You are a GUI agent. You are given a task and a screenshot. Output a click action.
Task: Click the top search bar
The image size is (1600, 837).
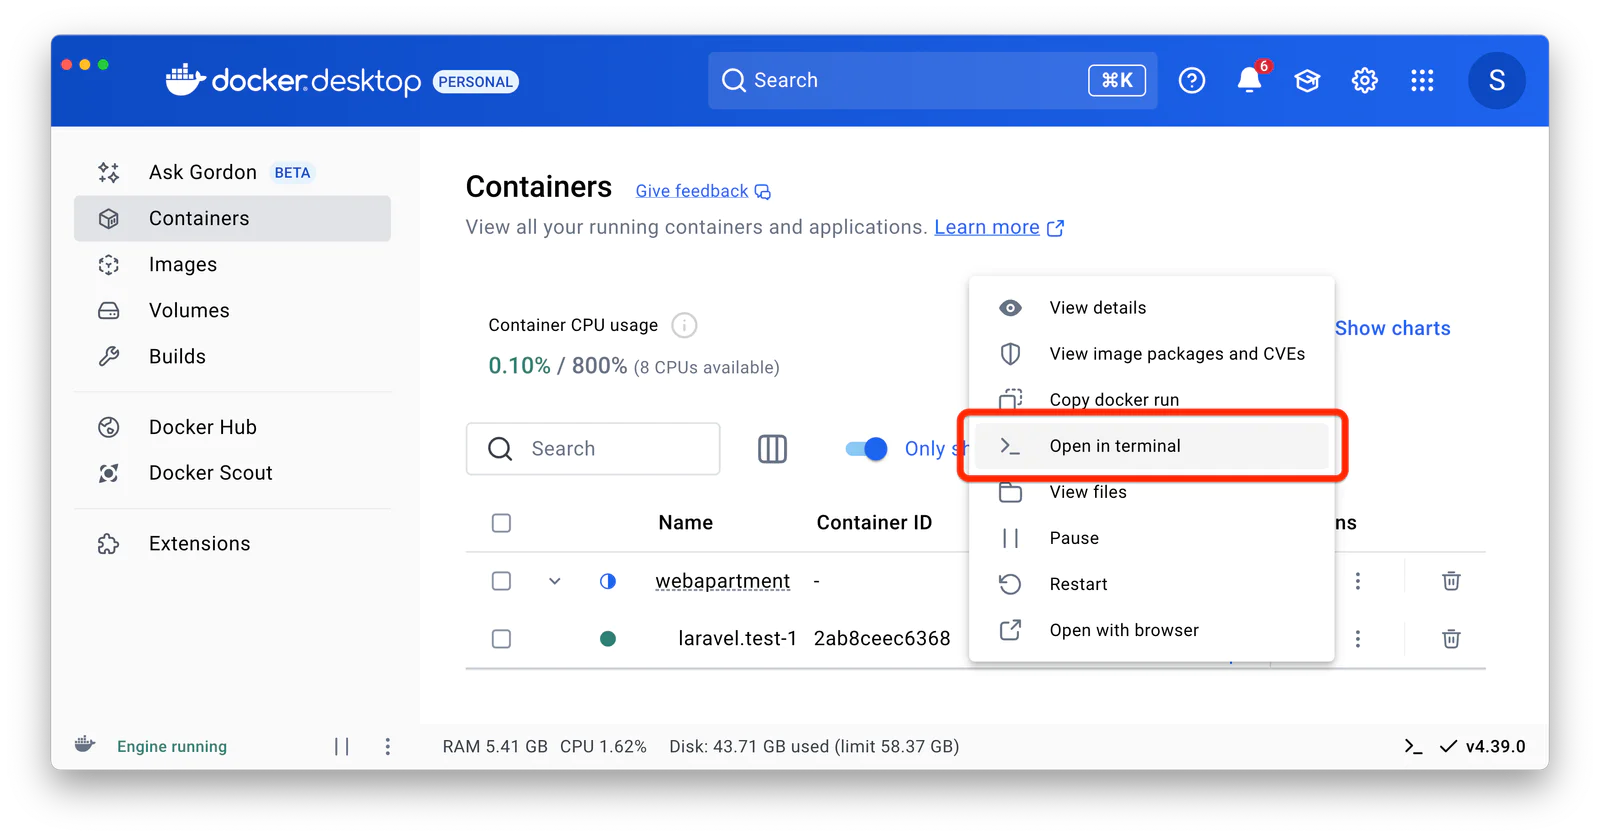pyautogui.click(x=932, y=80)
